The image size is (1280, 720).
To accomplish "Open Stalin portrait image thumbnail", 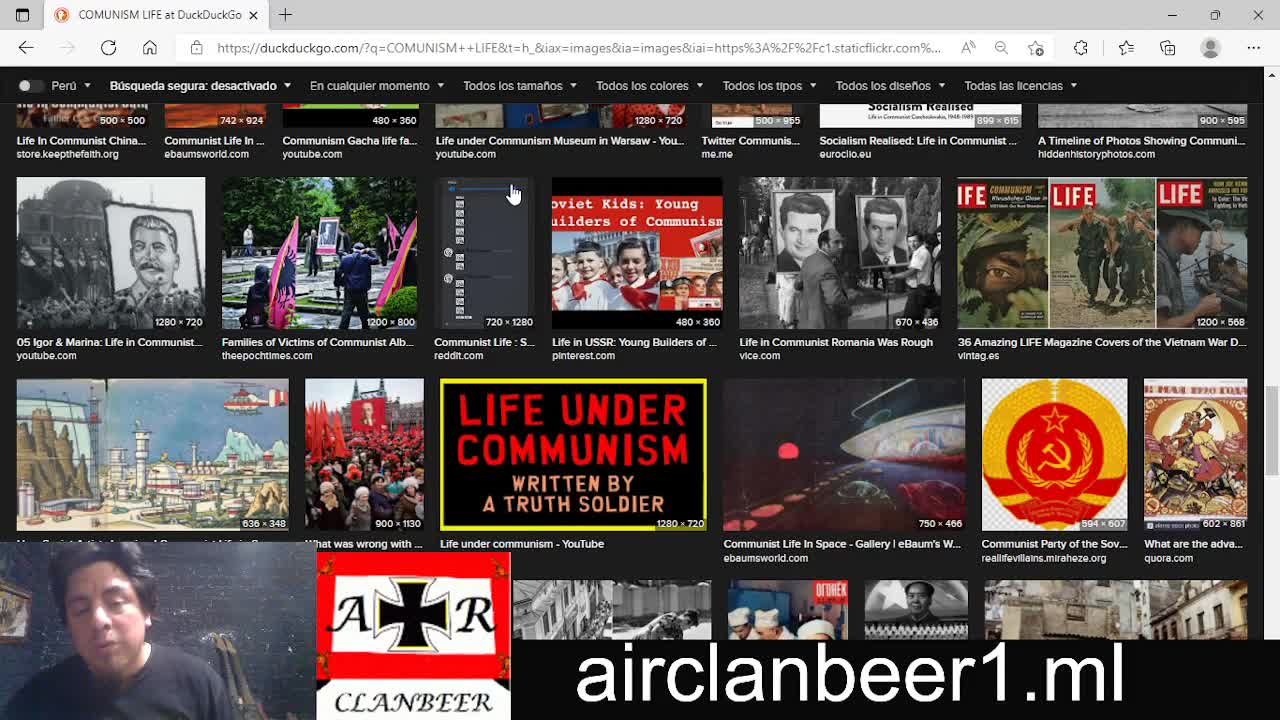I will (x=111, y=253).
